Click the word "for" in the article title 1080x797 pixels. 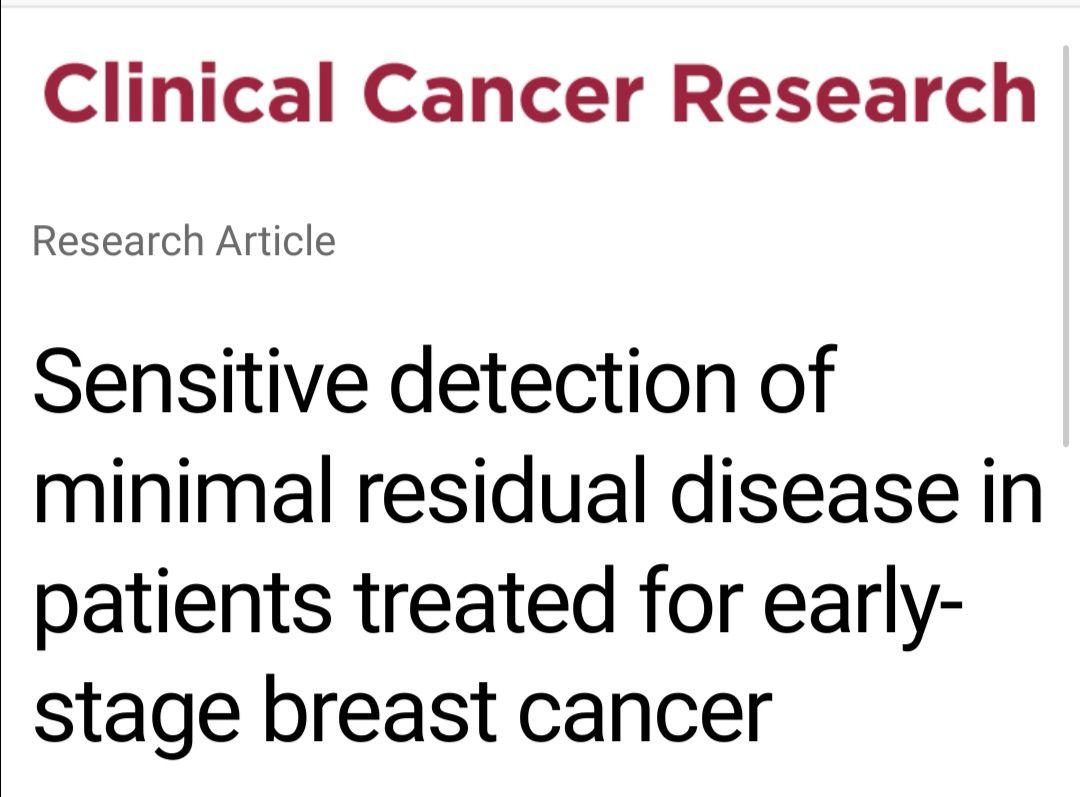[690, 599]
